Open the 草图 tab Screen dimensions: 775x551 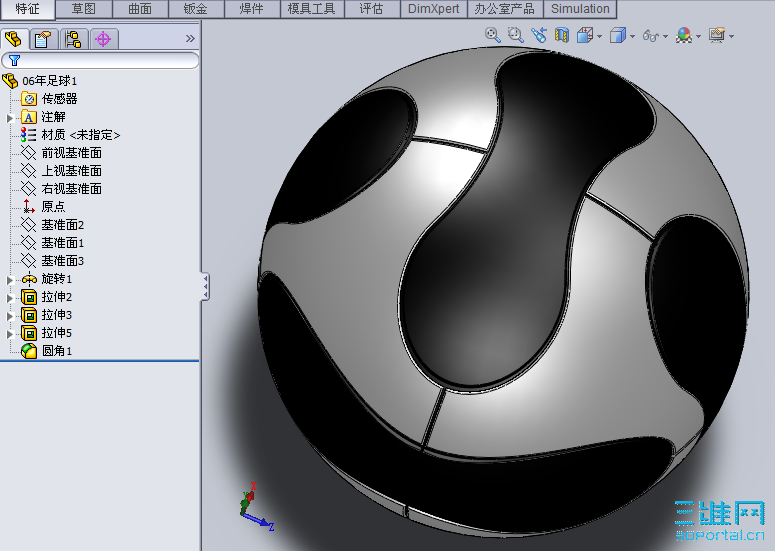point(84,9)
